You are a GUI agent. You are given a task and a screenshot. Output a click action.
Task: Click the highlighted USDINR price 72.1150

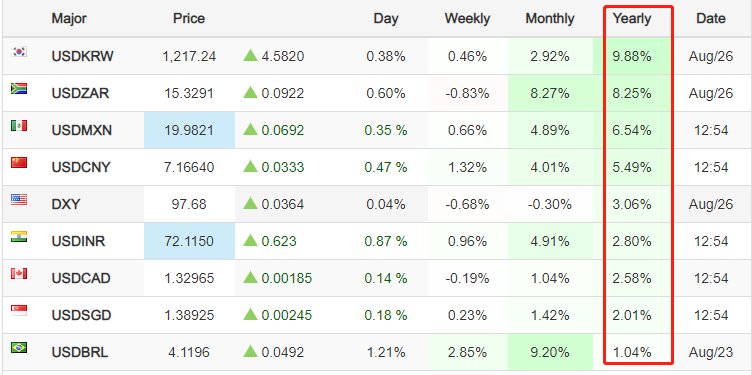click(189, 241)
